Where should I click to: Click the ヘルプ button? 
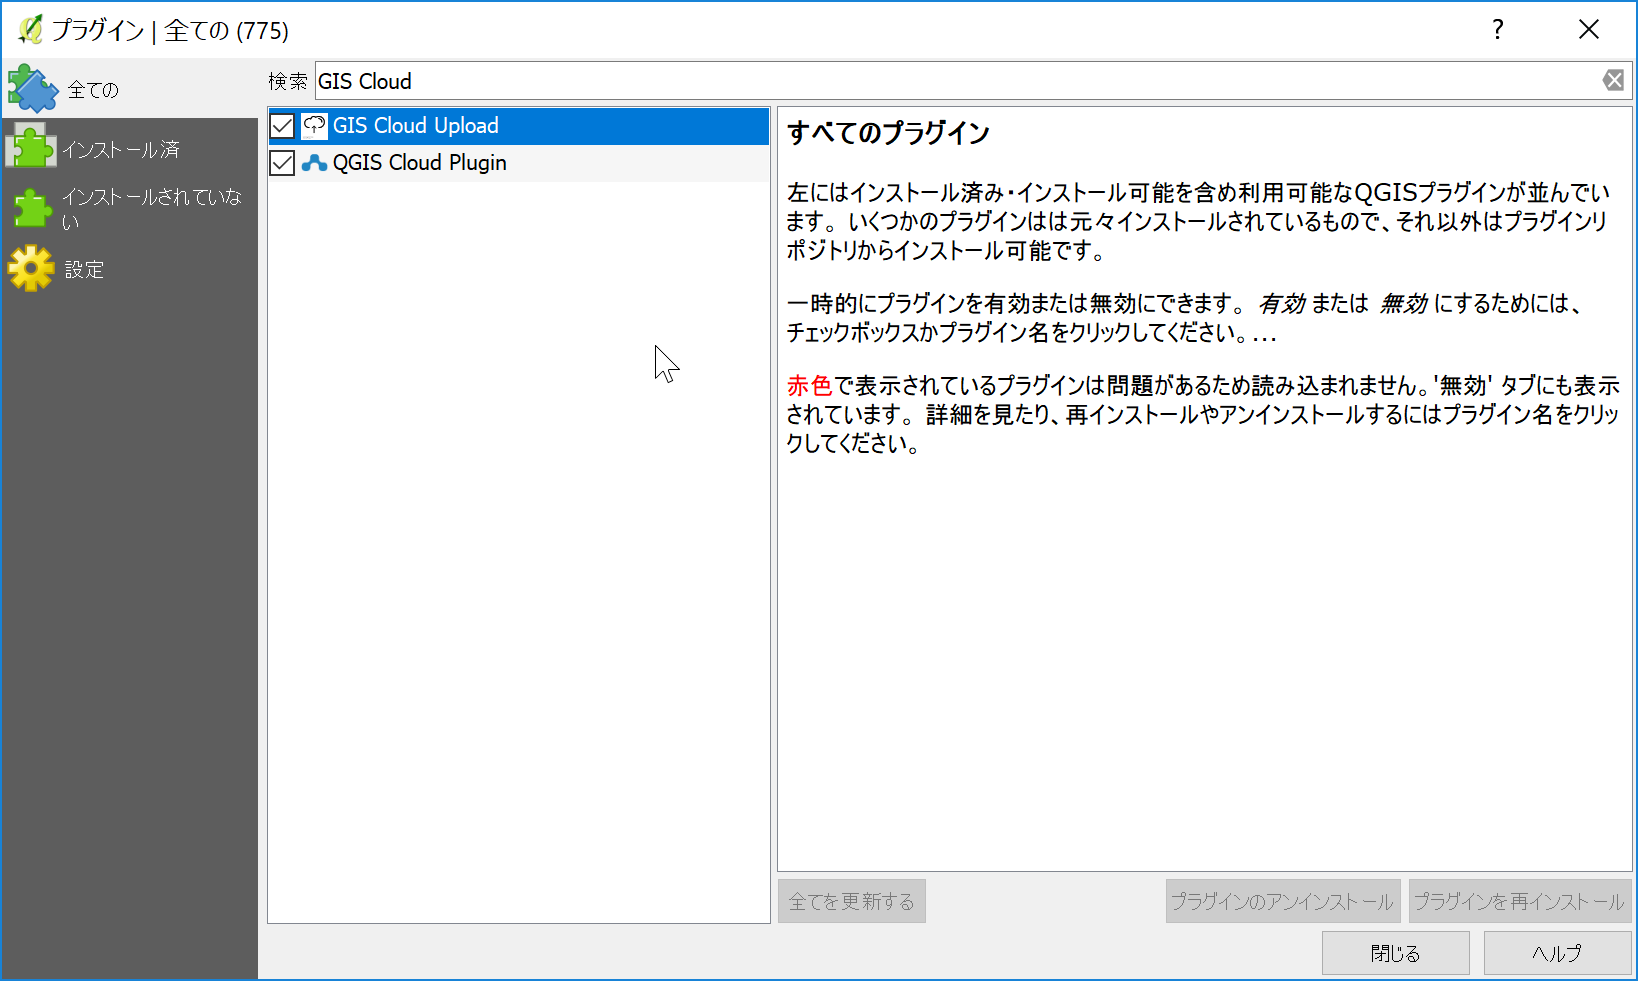tap(1558, 953)
